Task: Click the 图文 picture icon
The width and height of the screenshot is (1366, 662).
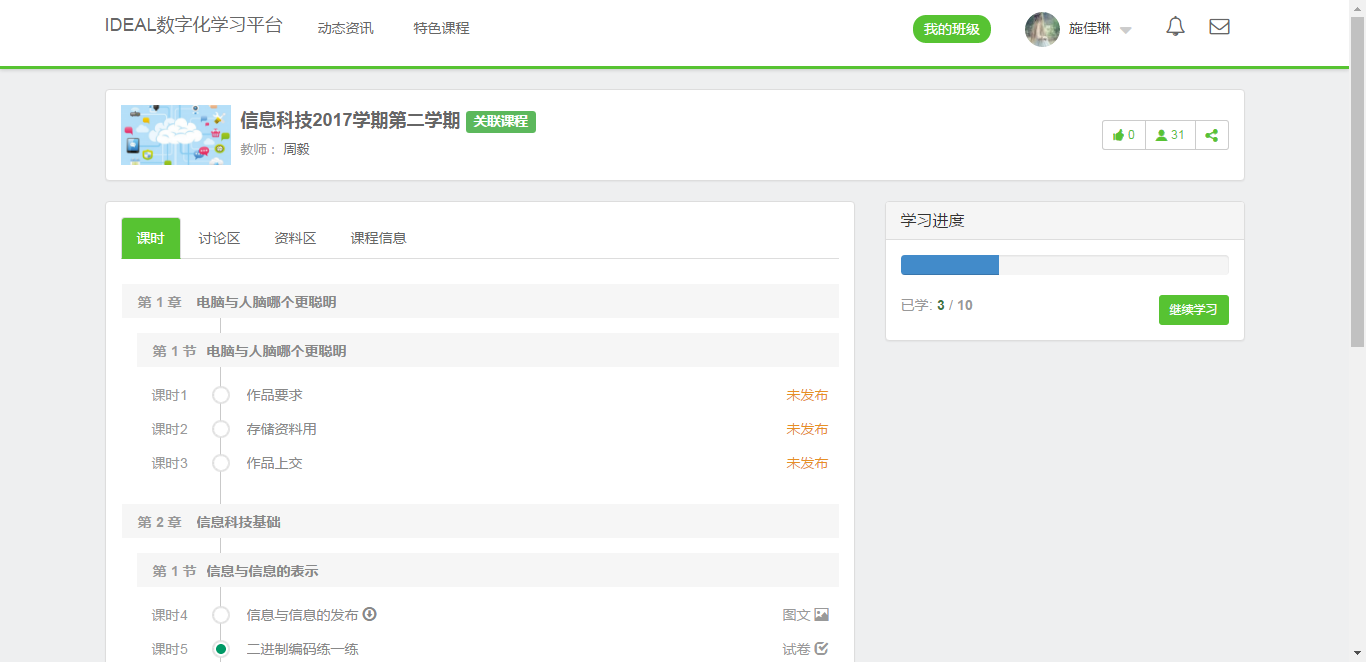Action: pyautogui.click(x=821, y=615)
